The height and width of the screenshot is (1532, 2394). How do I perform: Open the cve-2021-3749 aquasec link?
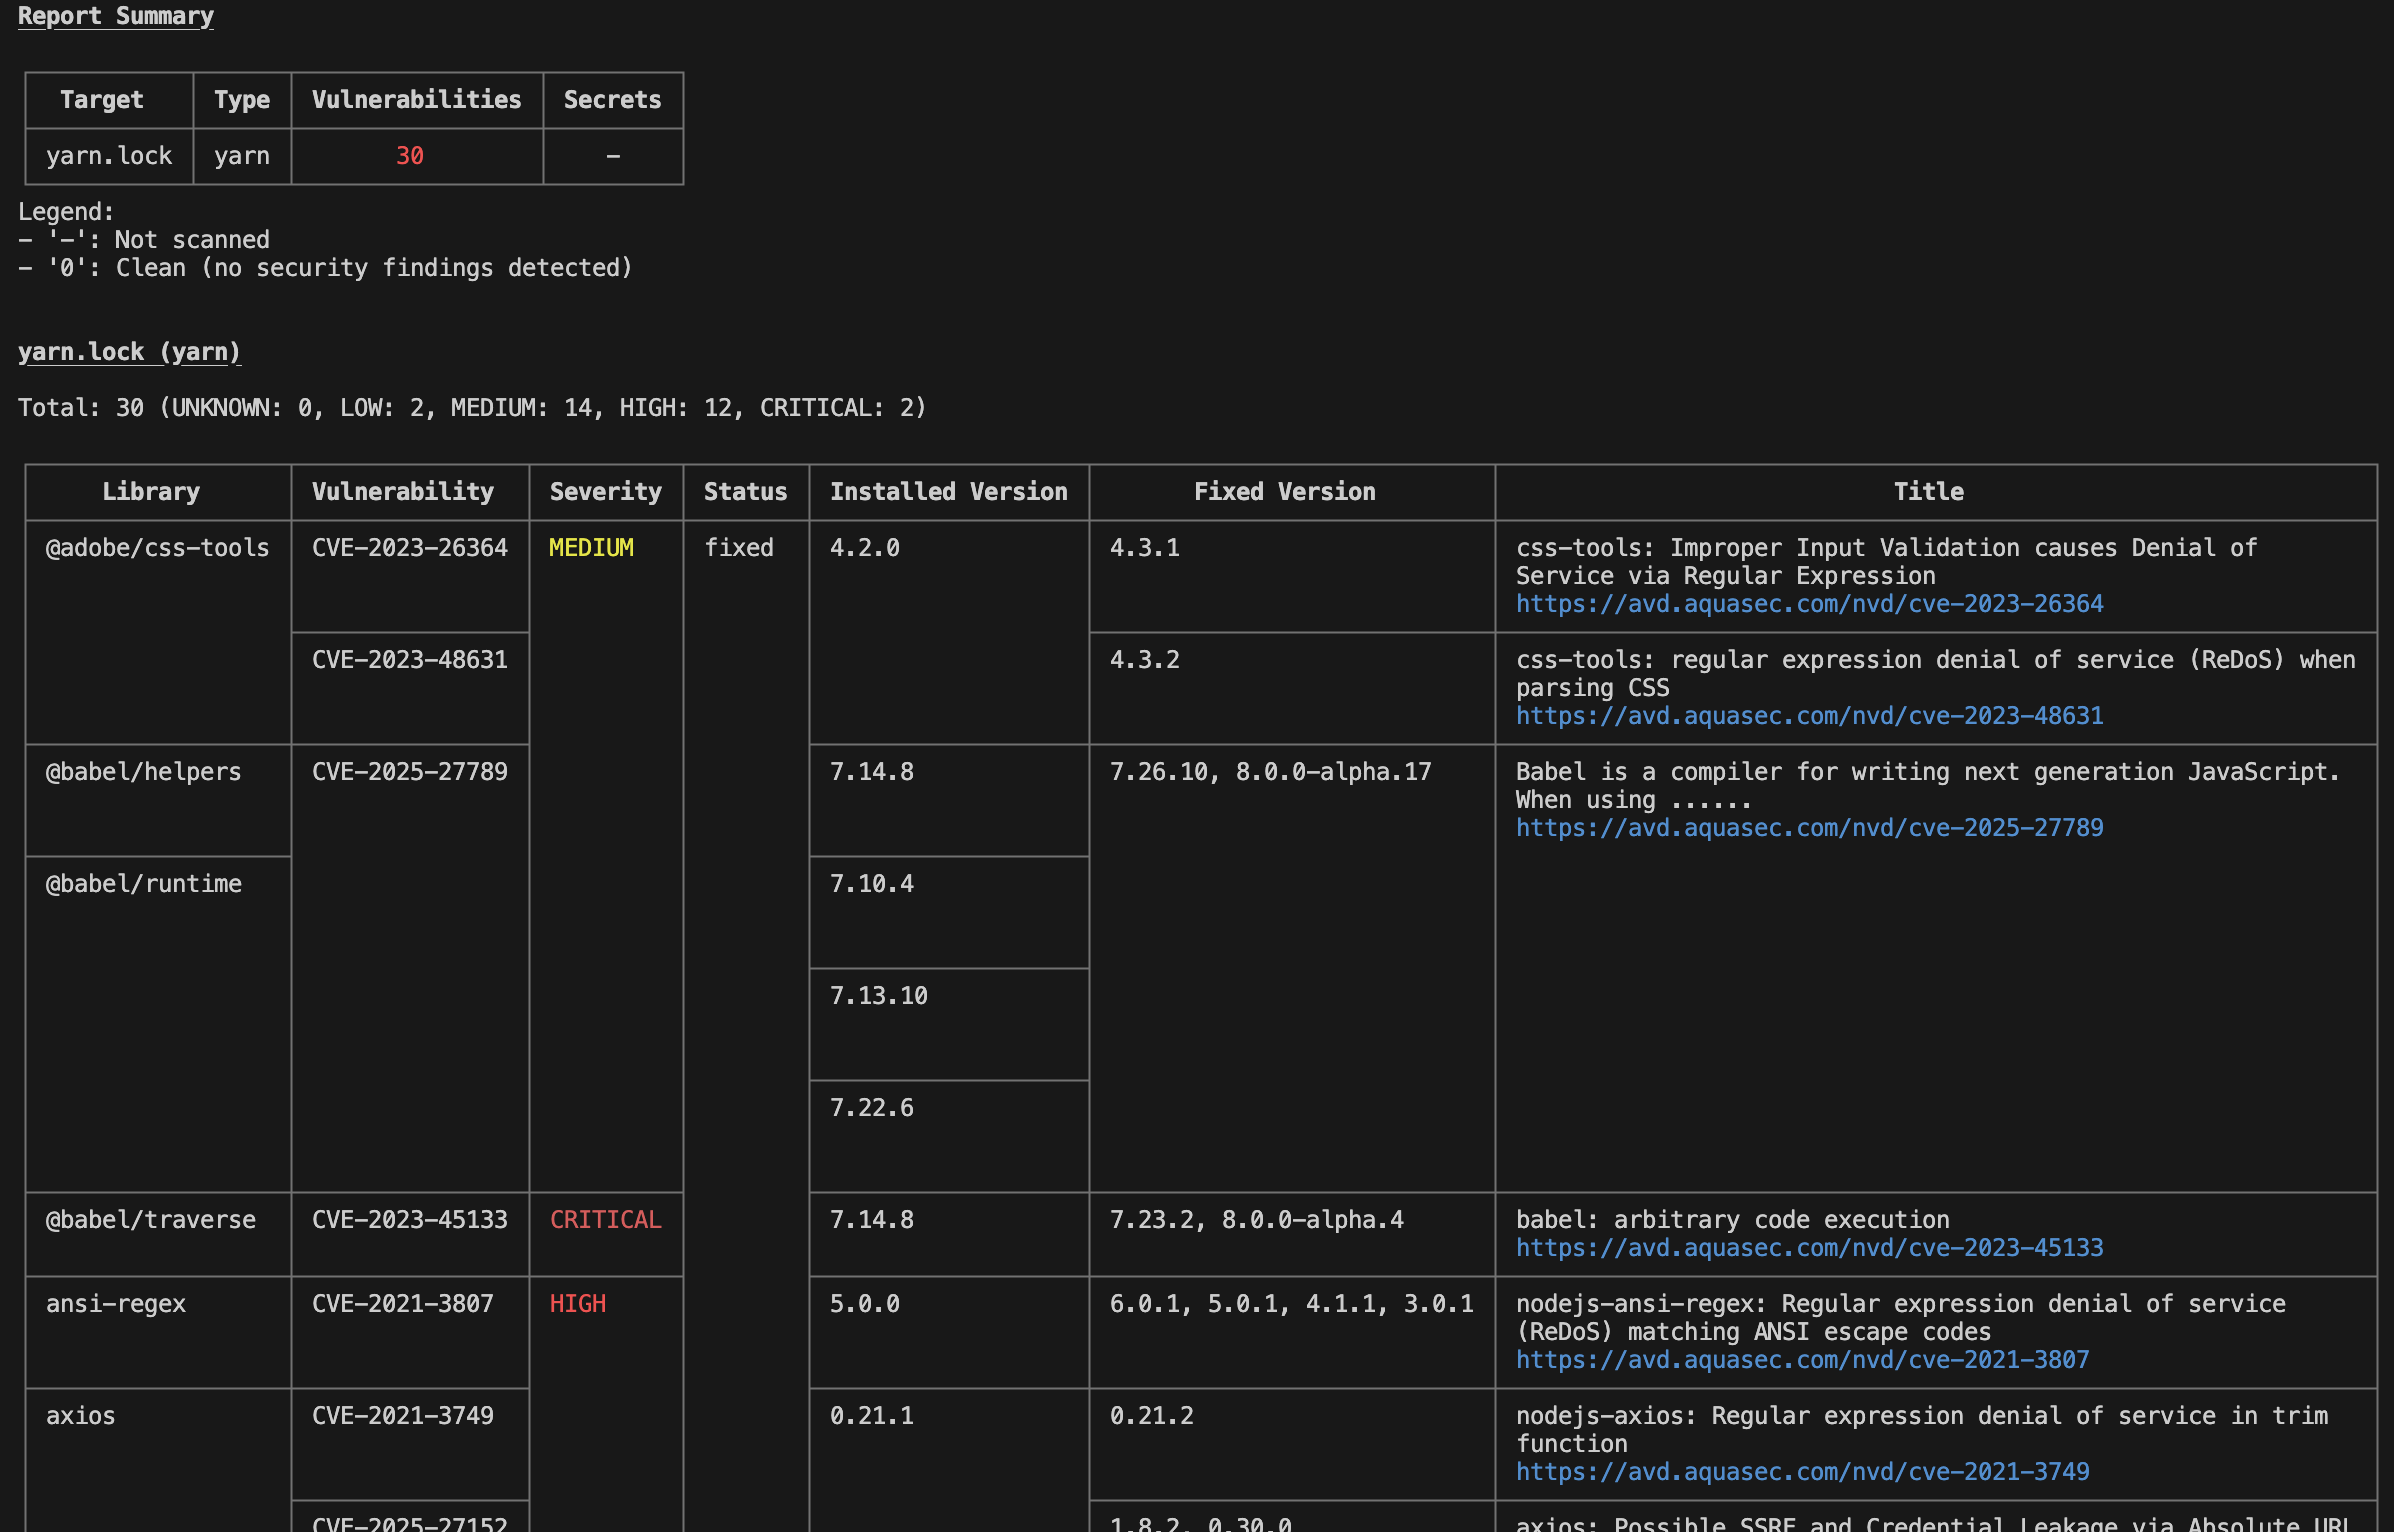coord(1802,1472)
